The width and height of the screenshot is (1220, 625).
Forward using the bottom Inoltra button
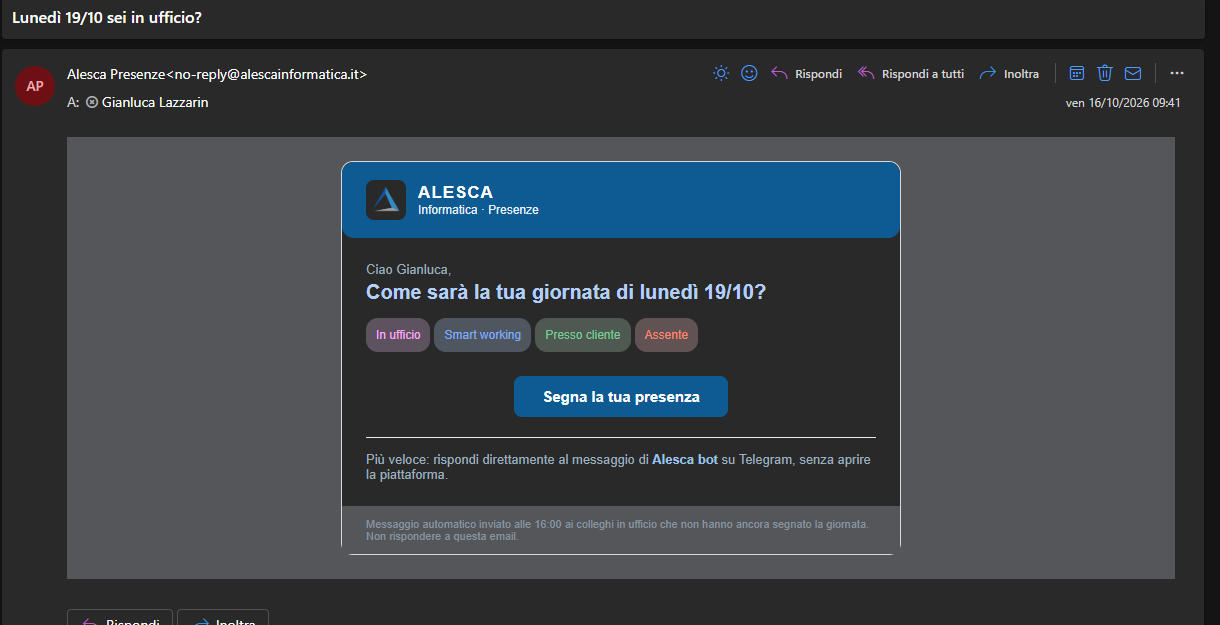click(223, 620)
